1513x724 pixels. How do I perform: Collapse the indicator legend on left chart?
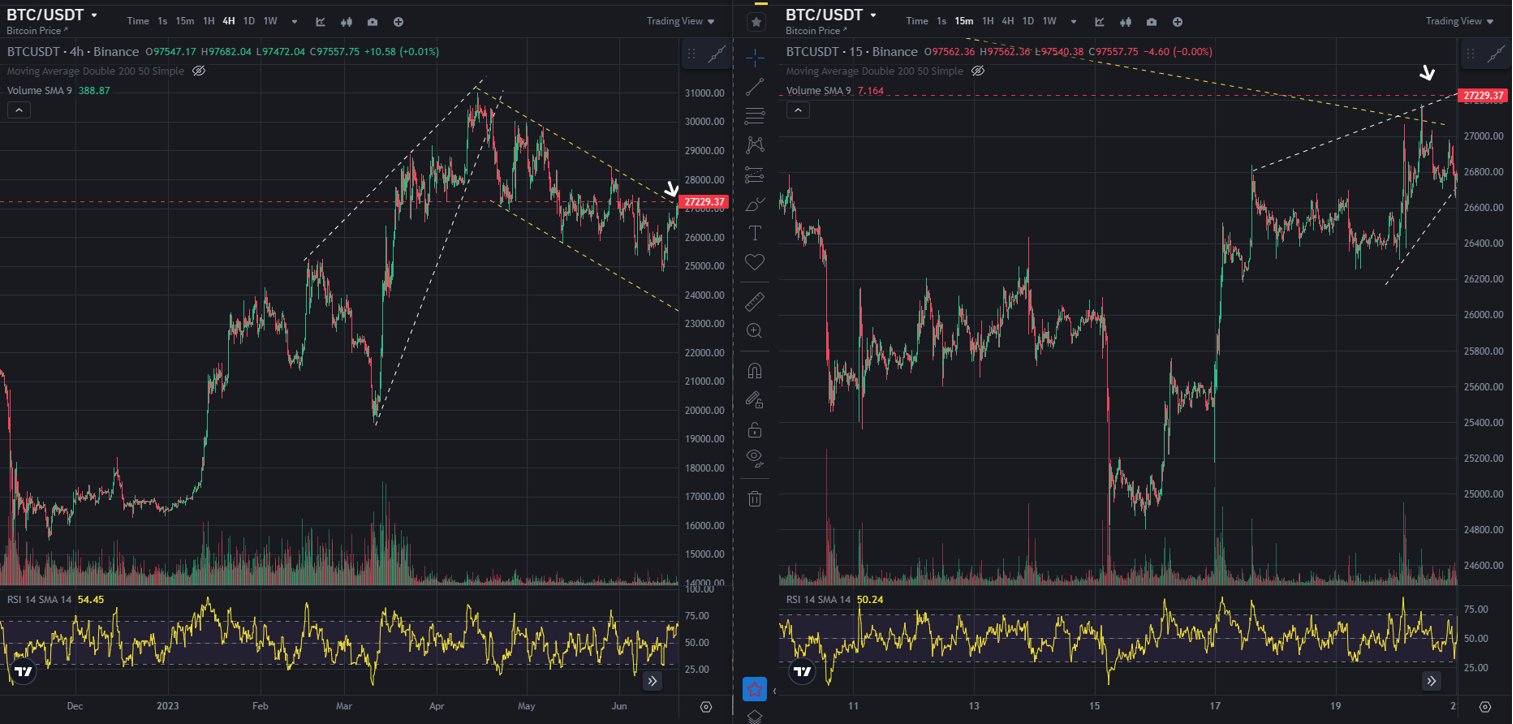[19, 110]
